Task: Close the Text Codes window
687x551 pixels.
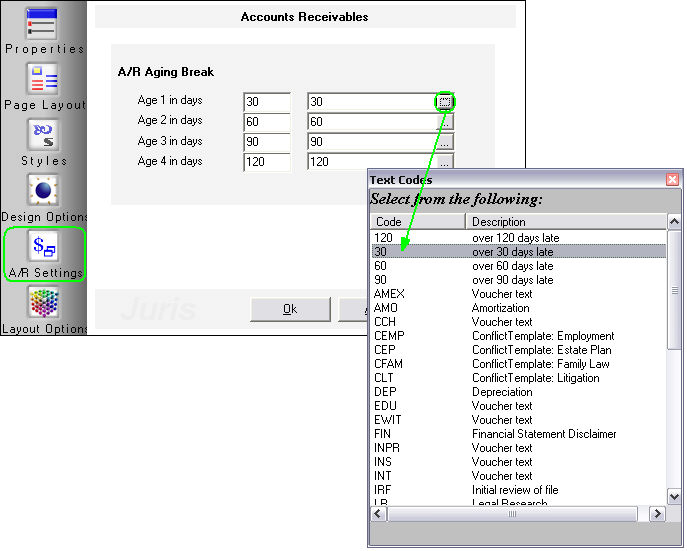Action: tap(673, 180)
